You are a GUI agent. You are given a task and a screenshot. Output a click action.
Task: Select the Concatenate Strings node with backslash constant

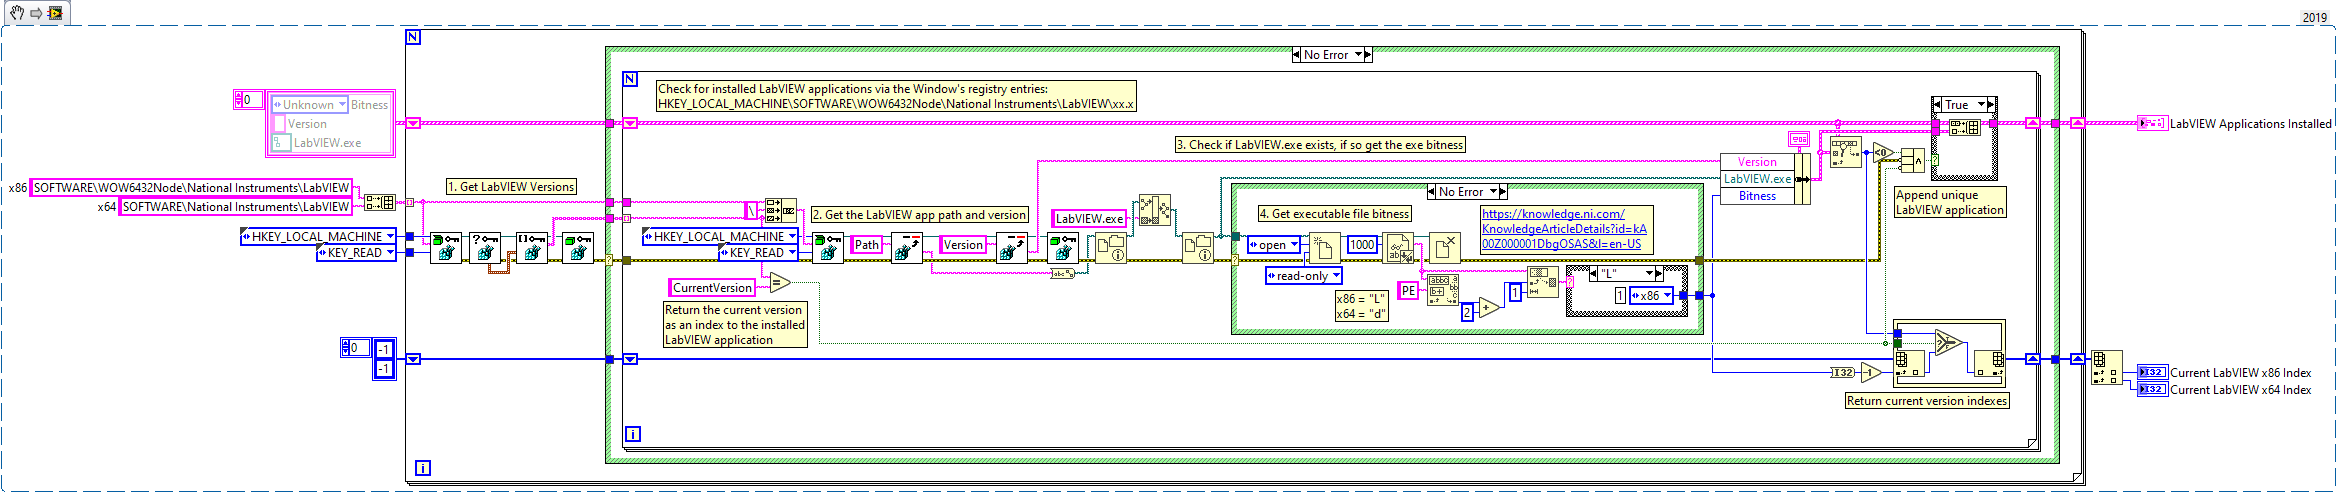pos(780,210)
